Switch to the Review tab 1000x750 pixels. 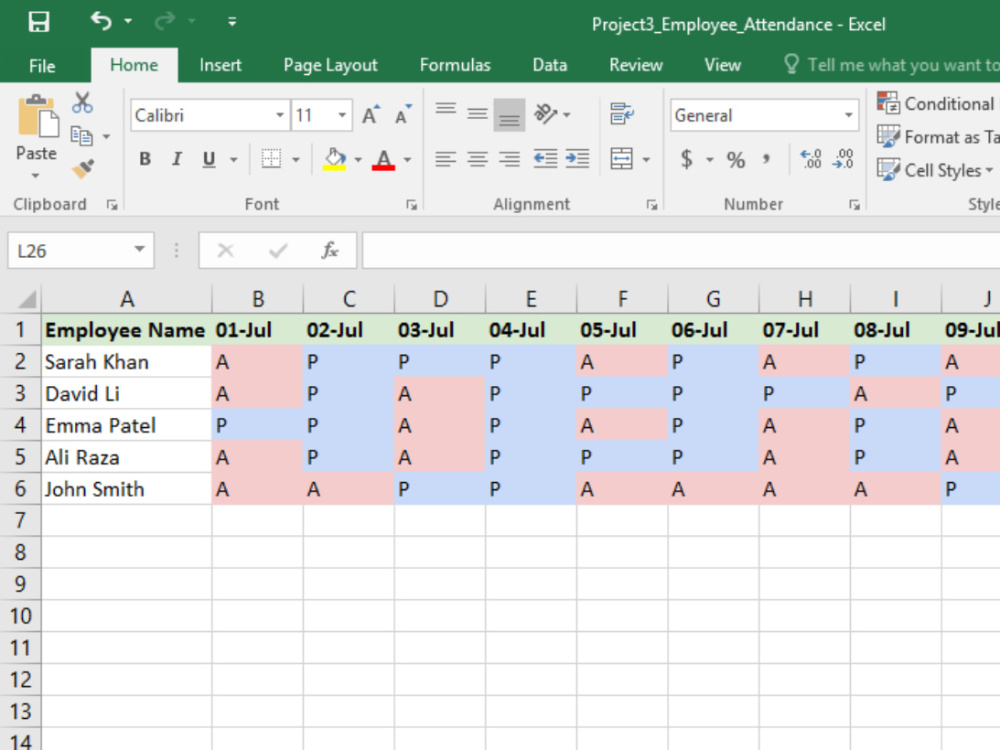pyautogui.click(x=636, y=65)
